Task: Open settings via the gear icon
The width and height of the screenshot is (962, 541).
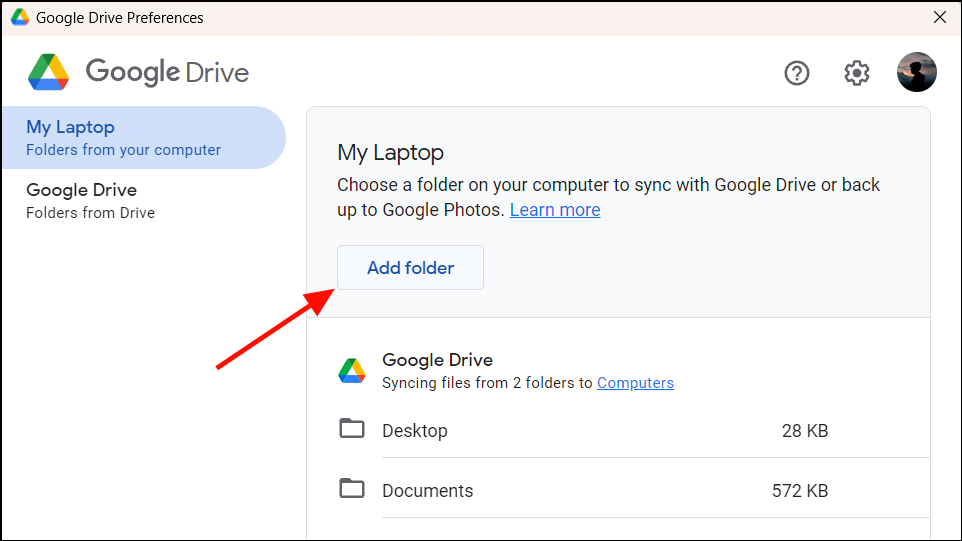Action: point(856,73)
